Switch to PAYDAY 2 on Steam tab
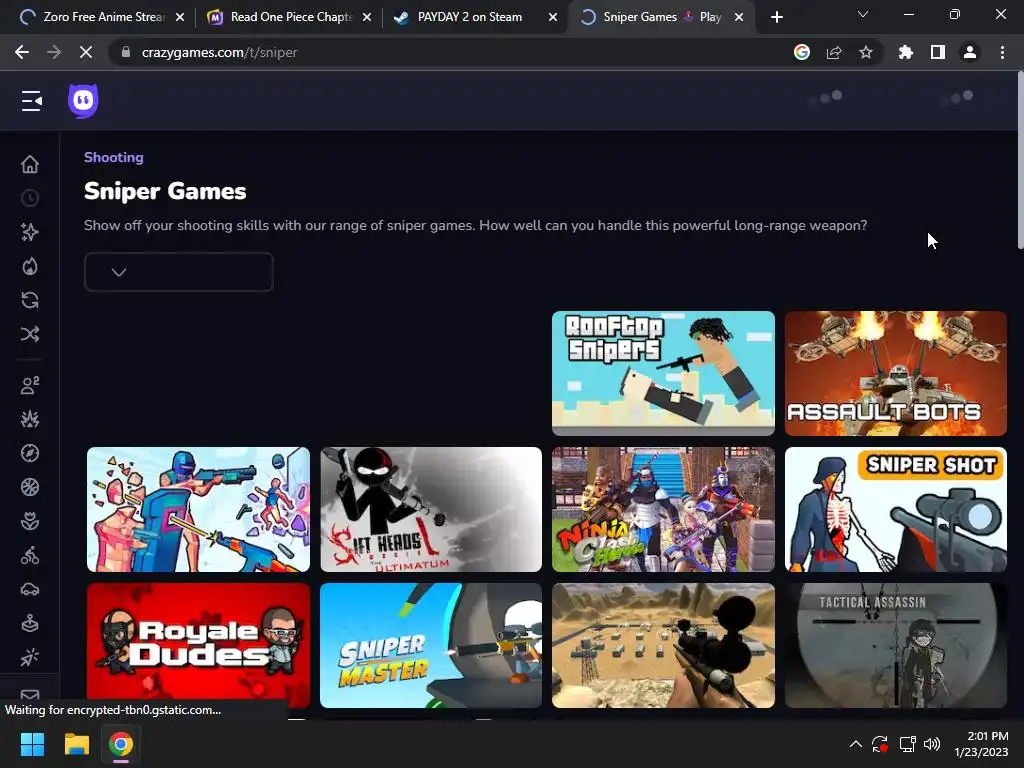1024x768 pixels. click(475, 17)
